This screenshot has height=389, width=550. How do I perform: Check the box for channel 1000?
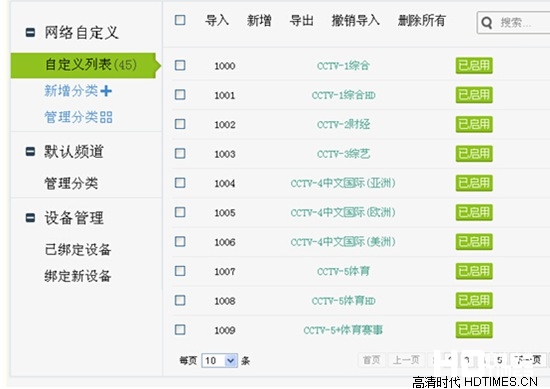tap(180, 65)
